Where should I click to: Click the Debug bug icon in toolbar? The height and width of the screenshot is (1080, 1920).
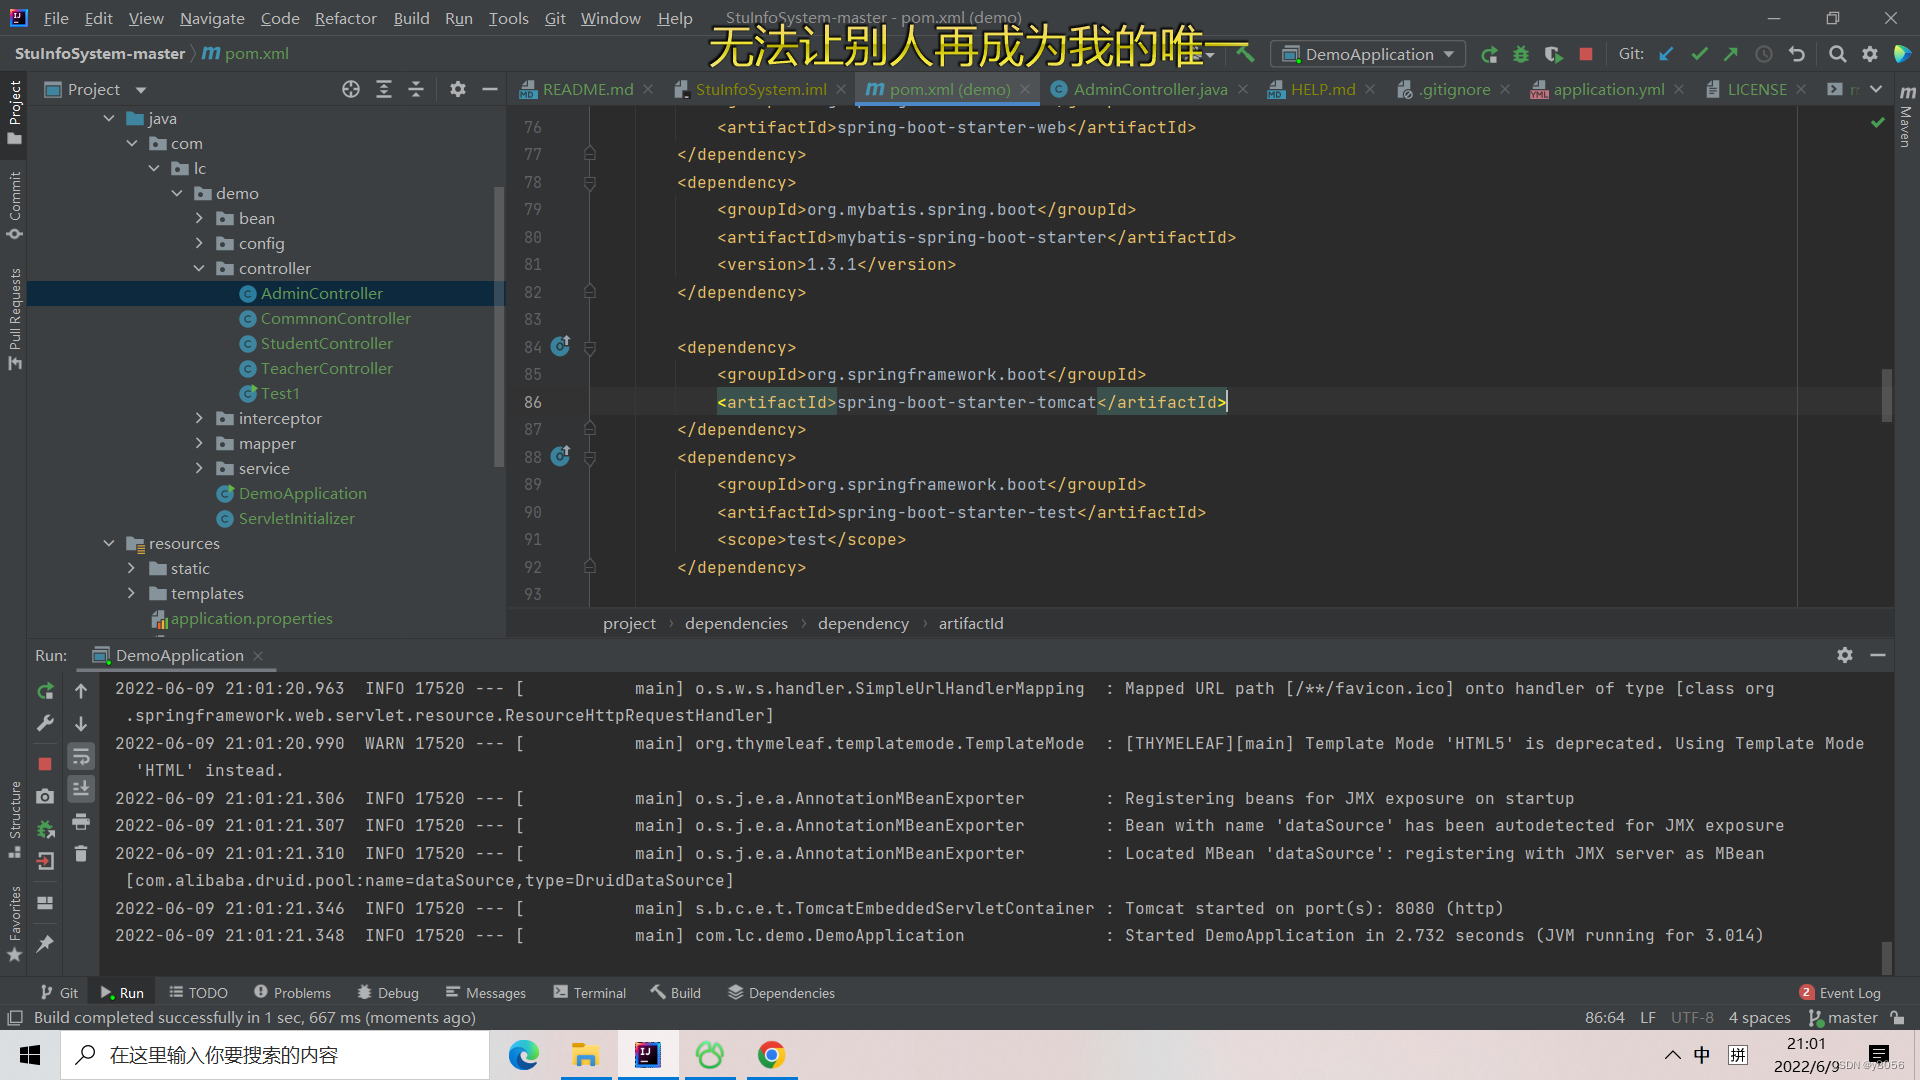point(1521,54)
